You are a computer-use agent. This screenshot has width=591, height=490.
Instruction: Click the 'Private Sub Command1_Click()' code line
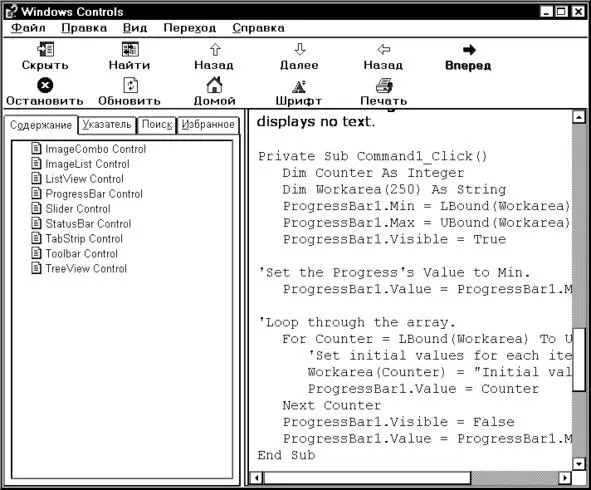(x=372, y=156)
